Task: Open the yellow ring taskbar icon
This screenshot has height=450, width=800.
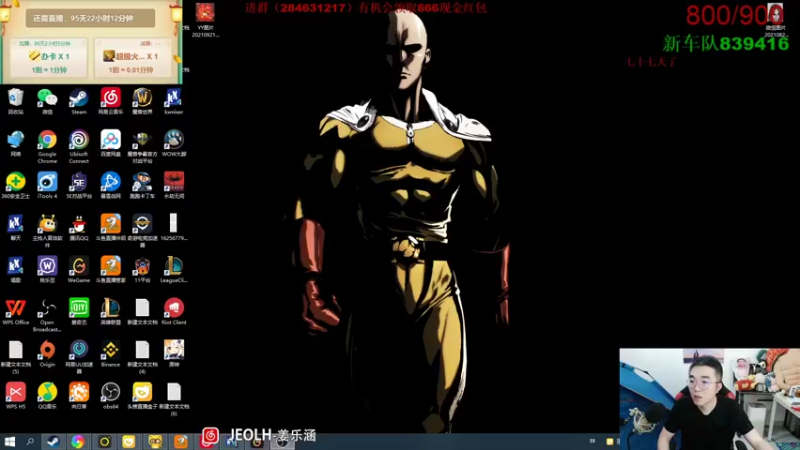Action: pos(104,442)
